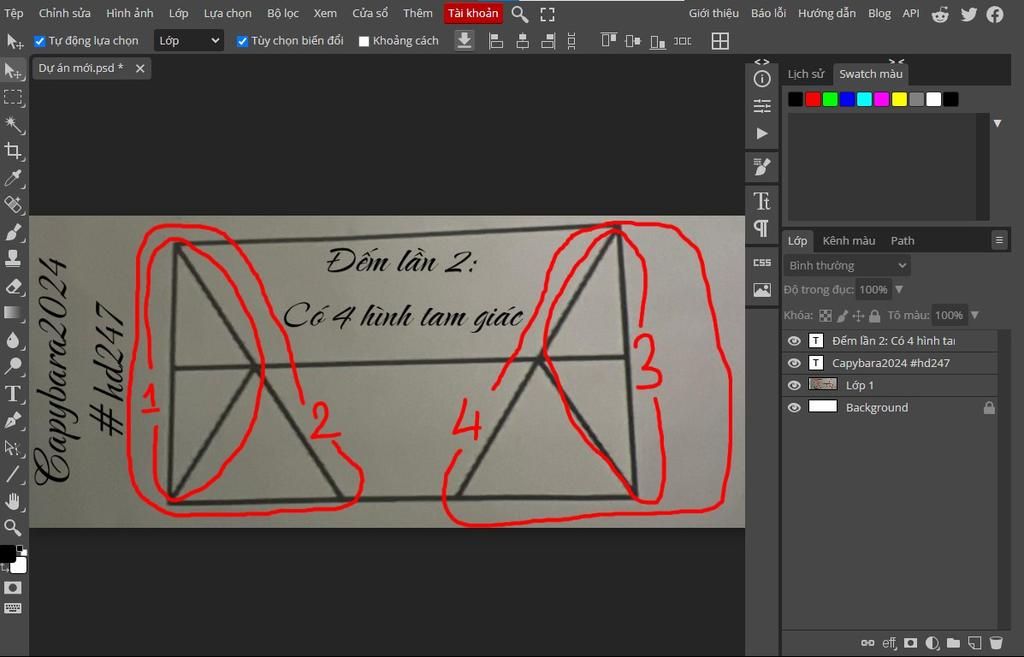
Task: Open layers panel menu icon
Action: pyautogui.click(x=999, y=240)
